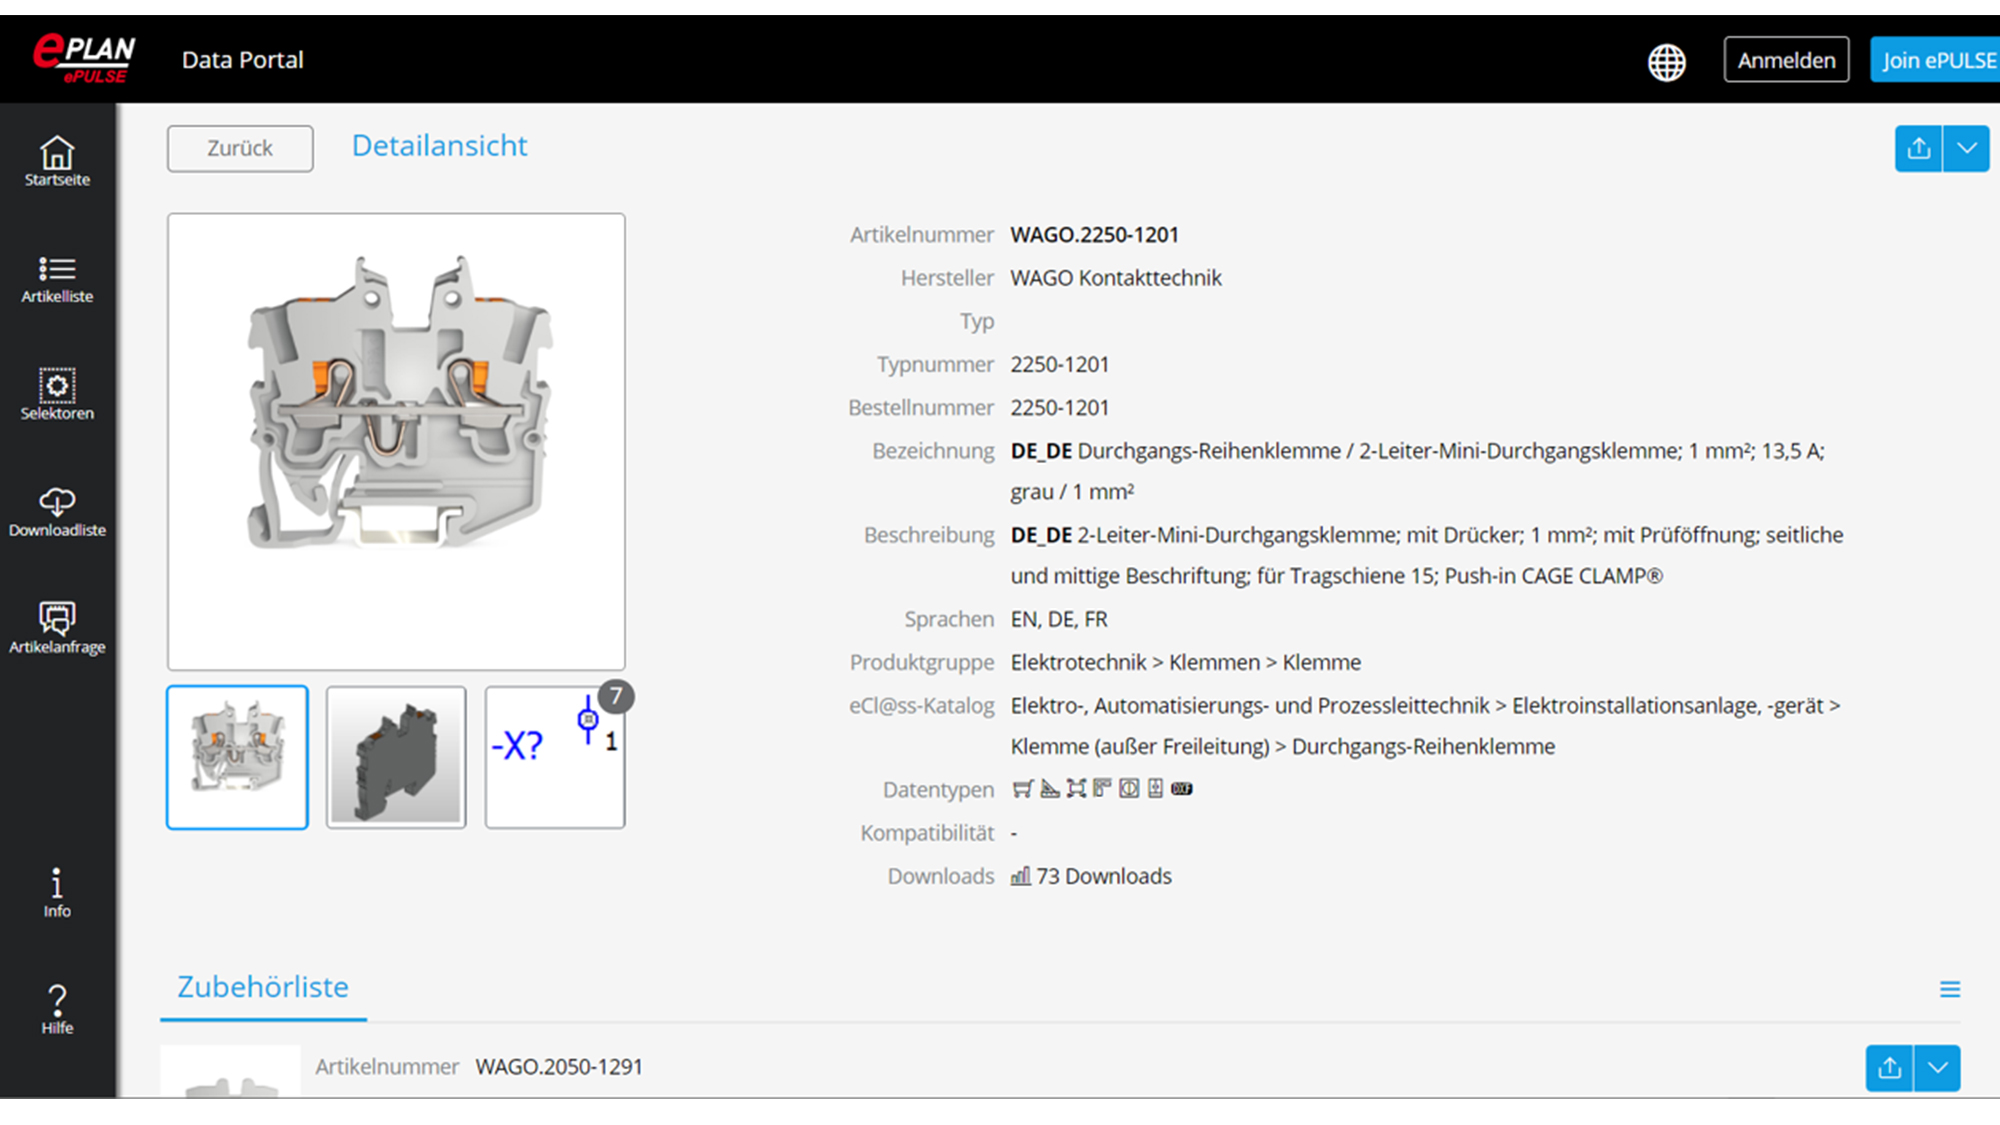Click the set square data type icon
The image size is (2000, 1125).
click(1049, 789)
